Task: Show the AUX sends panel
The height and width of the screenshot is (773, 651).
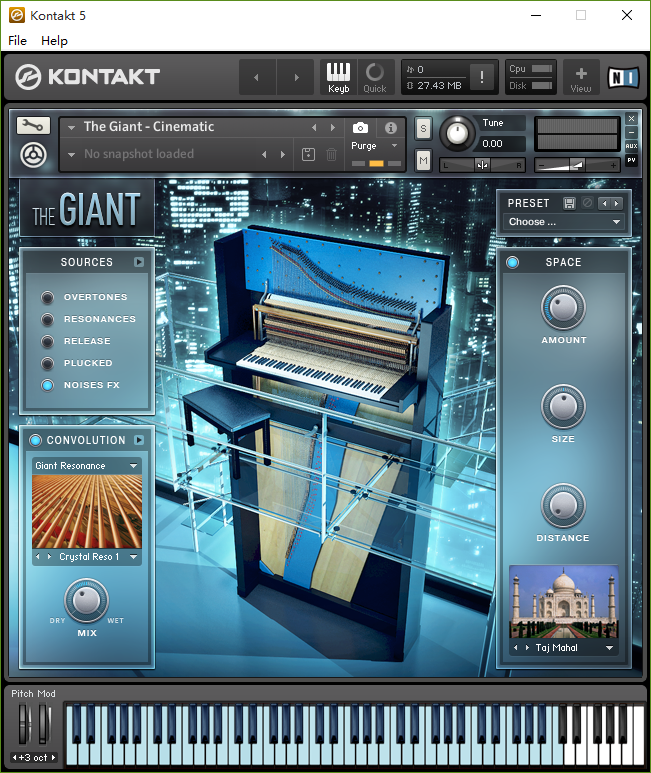Action: click(x=631, y=146)
